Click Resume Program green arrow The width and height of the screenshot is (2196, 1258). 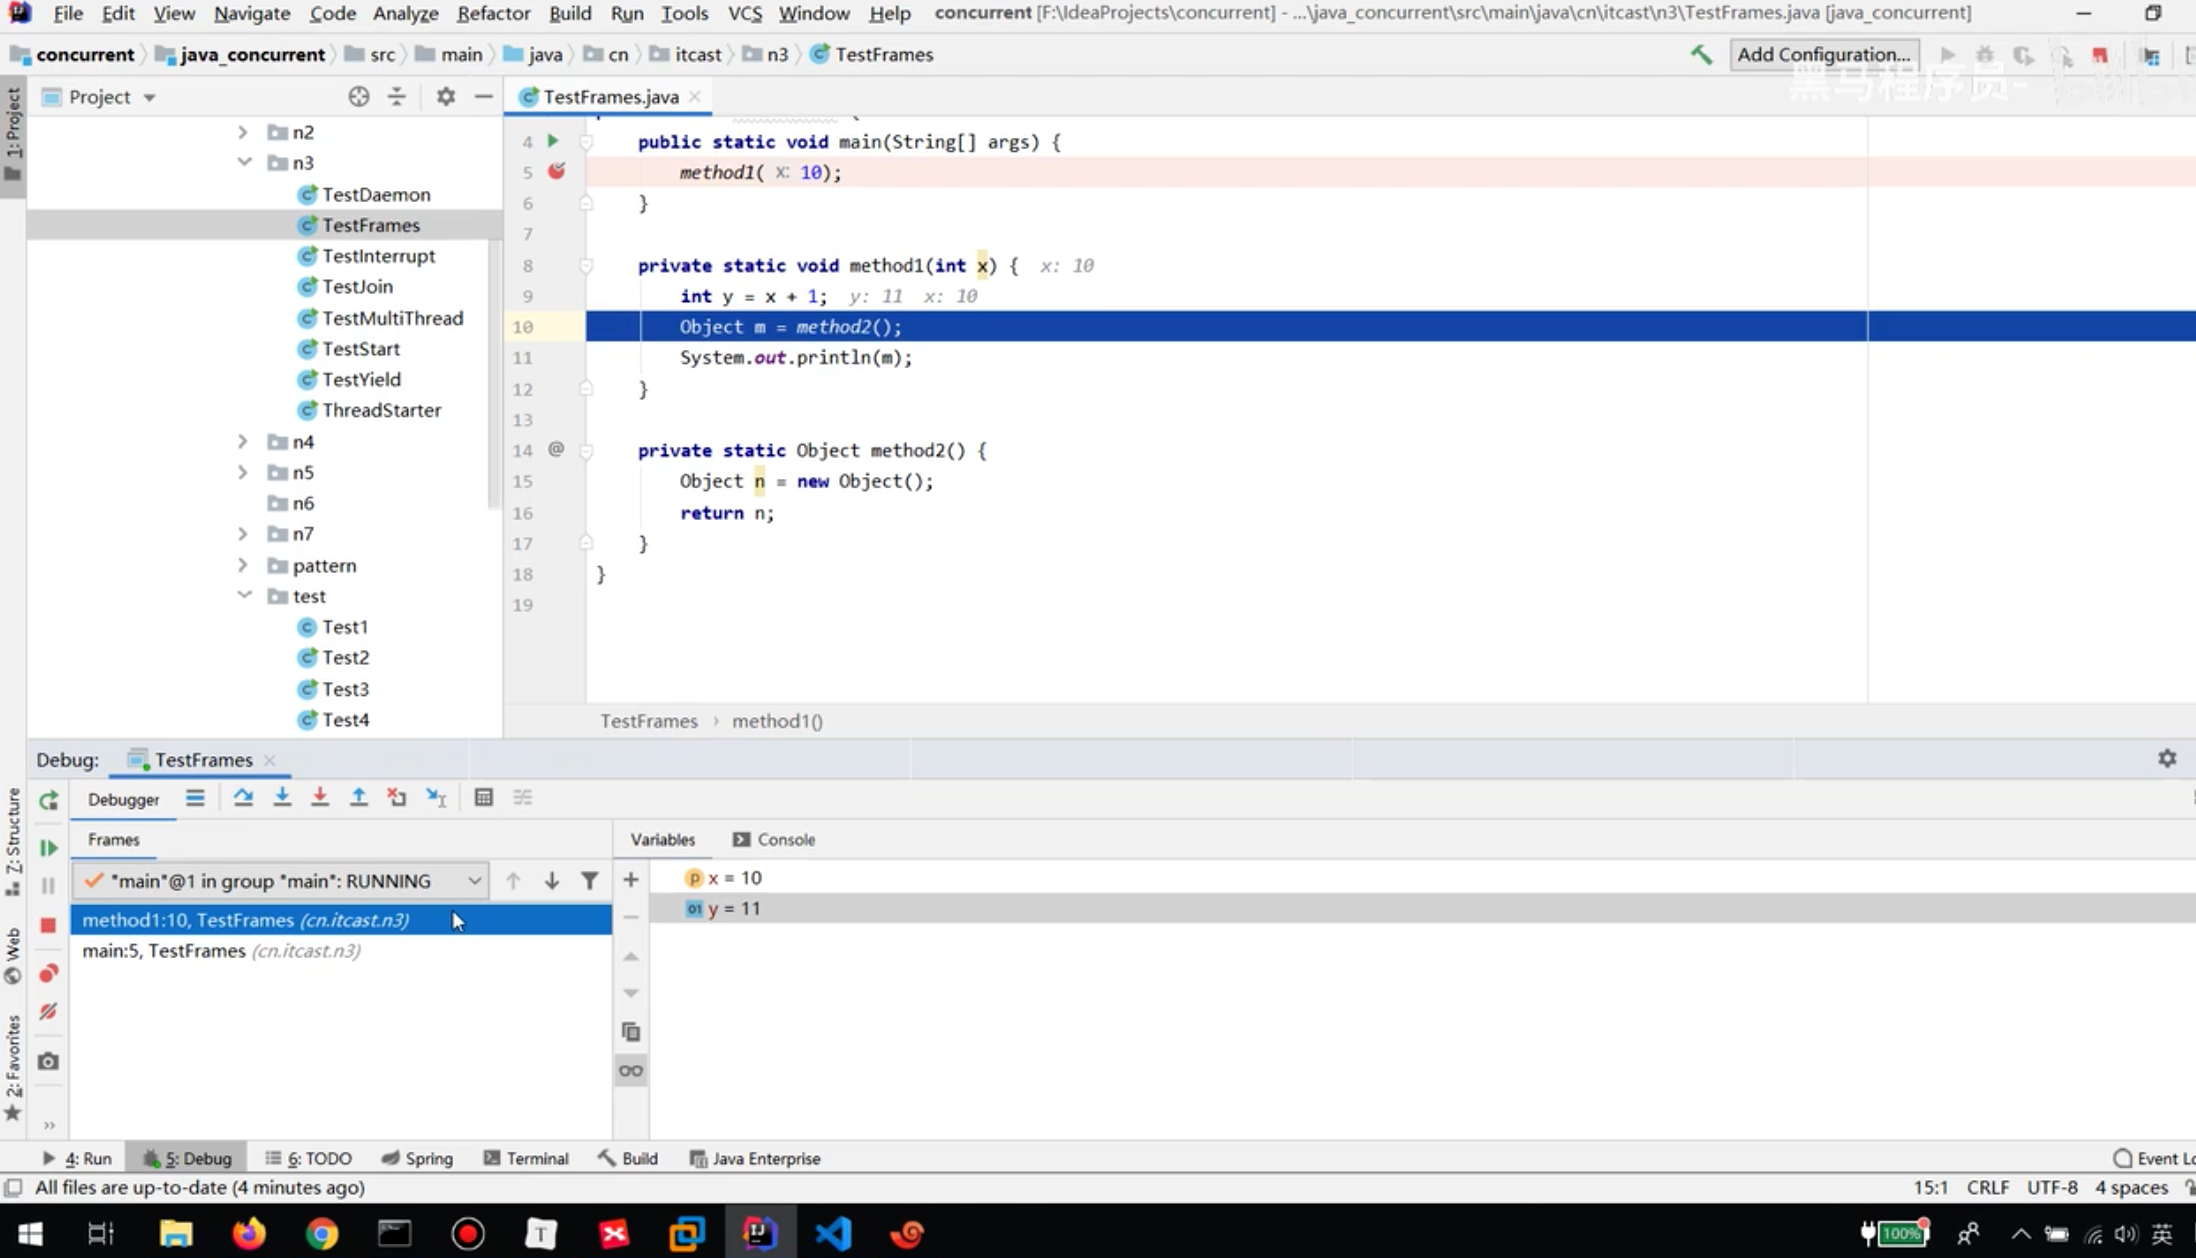point(48,848)
